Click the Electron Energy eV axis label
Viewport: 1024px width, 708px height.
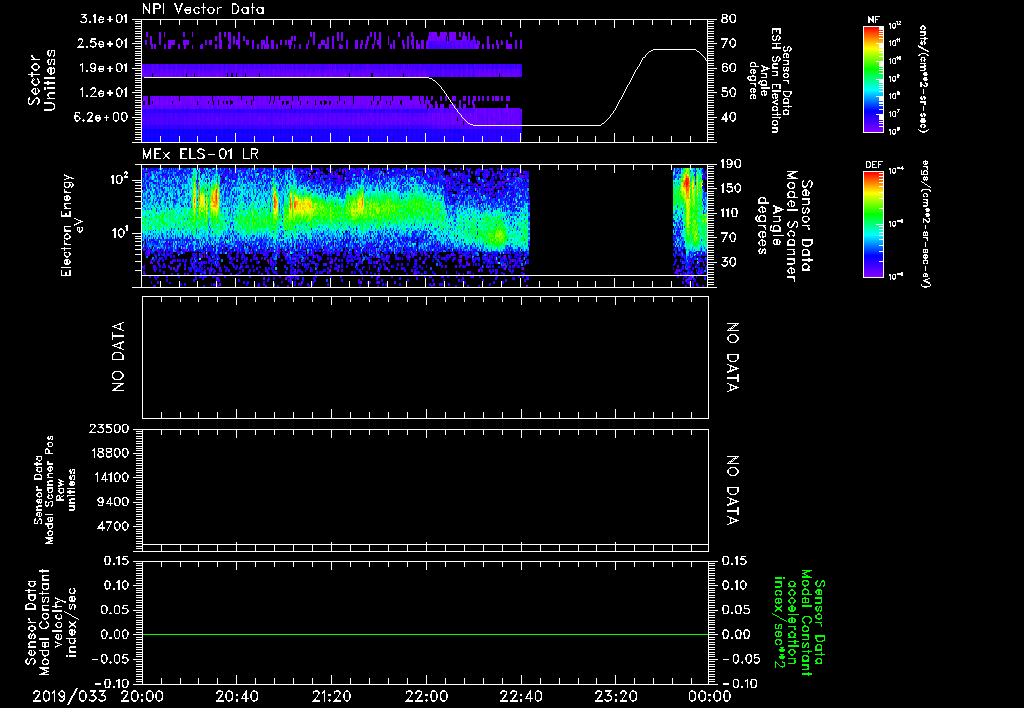tap(72, 225)
